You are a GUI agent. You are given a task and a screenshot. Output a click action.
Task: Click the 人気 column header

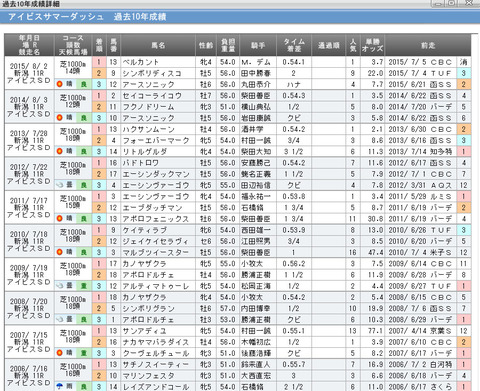click(x=353, y=45)
